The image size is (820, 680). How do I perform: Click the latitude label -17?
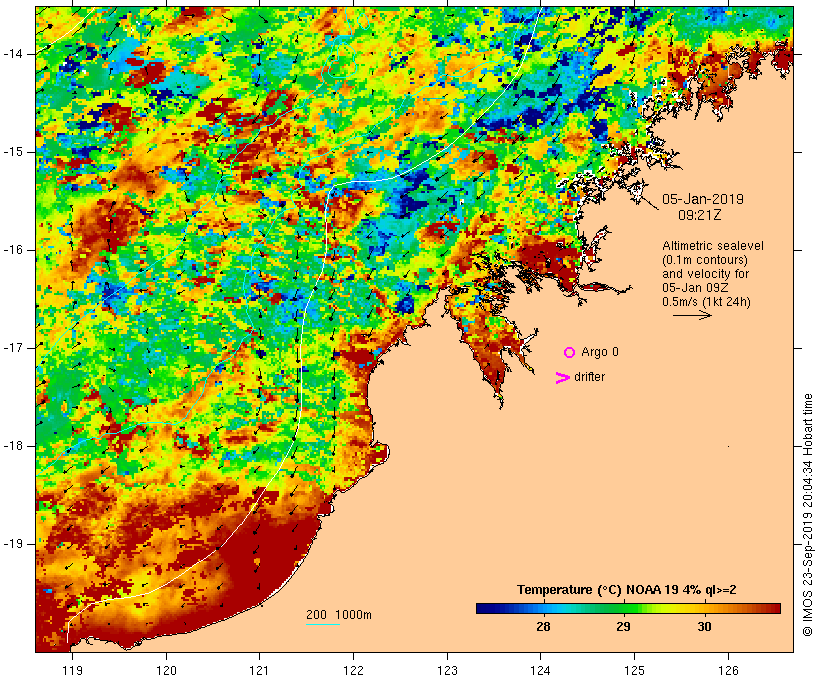(13, 348)
